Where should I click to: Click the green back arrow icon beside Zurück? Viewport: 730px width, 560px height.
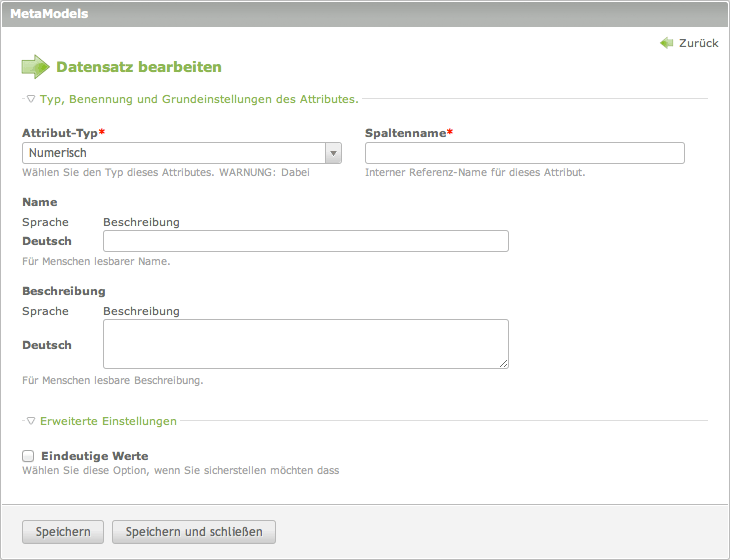pyautogui.click(x=667, y=43)
